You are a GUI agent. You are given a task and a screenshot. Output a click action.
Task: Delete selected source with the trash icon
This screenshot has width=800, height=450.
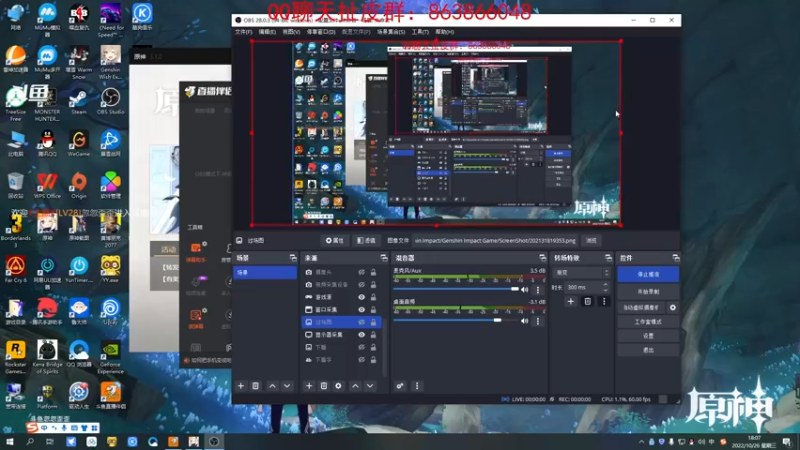pyautogui.click(x=323, y=386)
